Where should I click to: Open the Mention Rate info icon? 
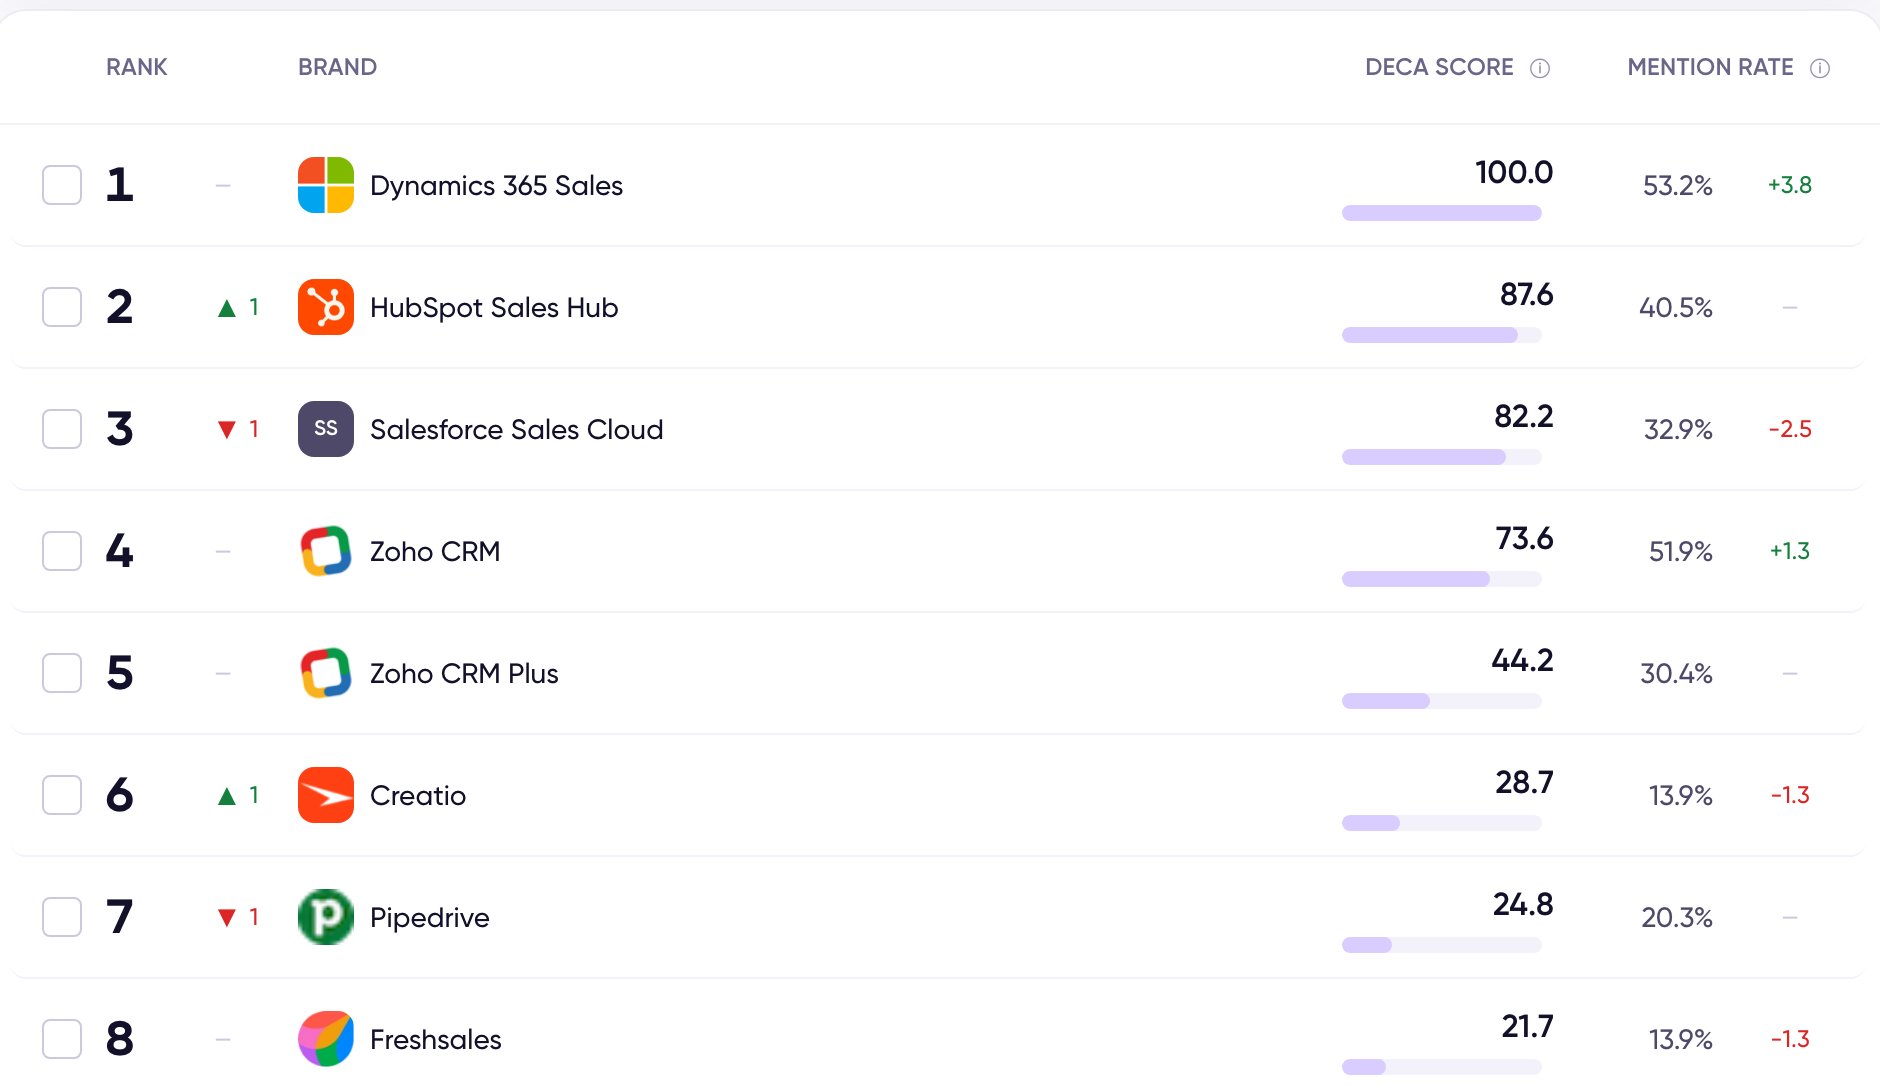[x=1820, y=68]
